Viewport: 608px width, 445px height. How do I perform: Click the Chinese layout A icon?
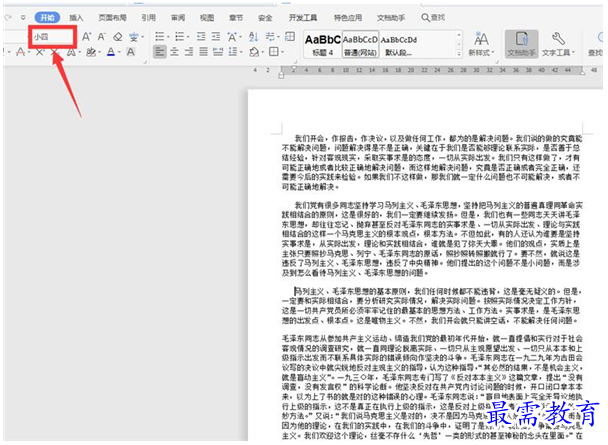232,37
